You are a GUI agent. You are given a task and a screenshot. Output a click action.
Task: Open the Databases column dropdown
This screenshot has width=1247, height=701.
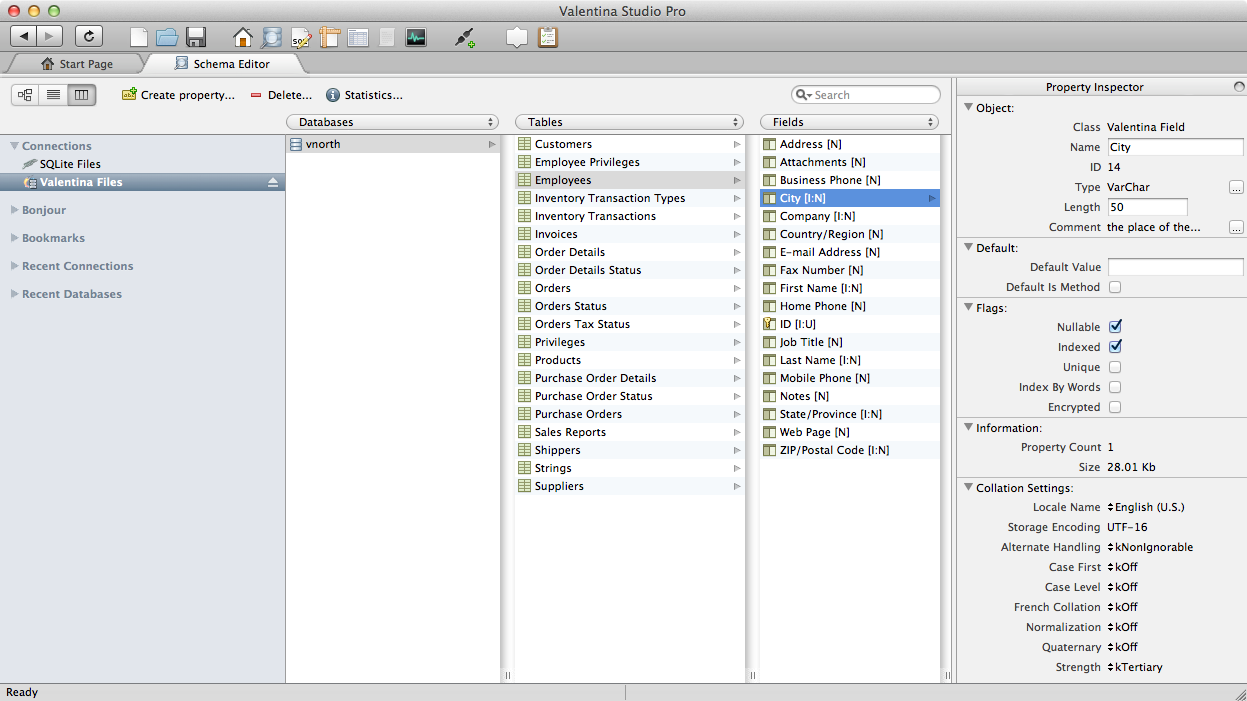(392, 122)
